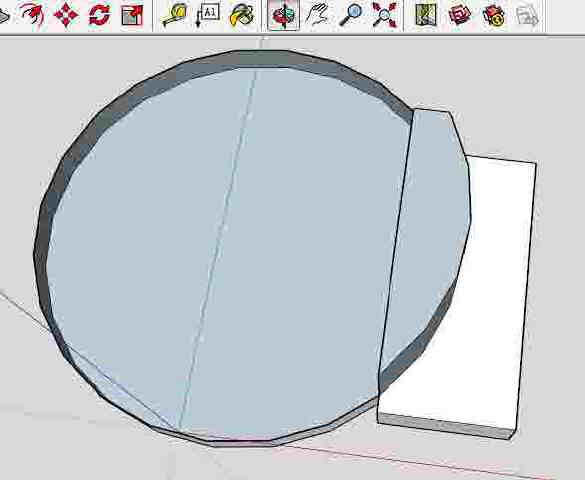This screenshot has width=585, height=480.
Task: Click the greyed-out Send to LayOut icon
Action: coord(527,15)
